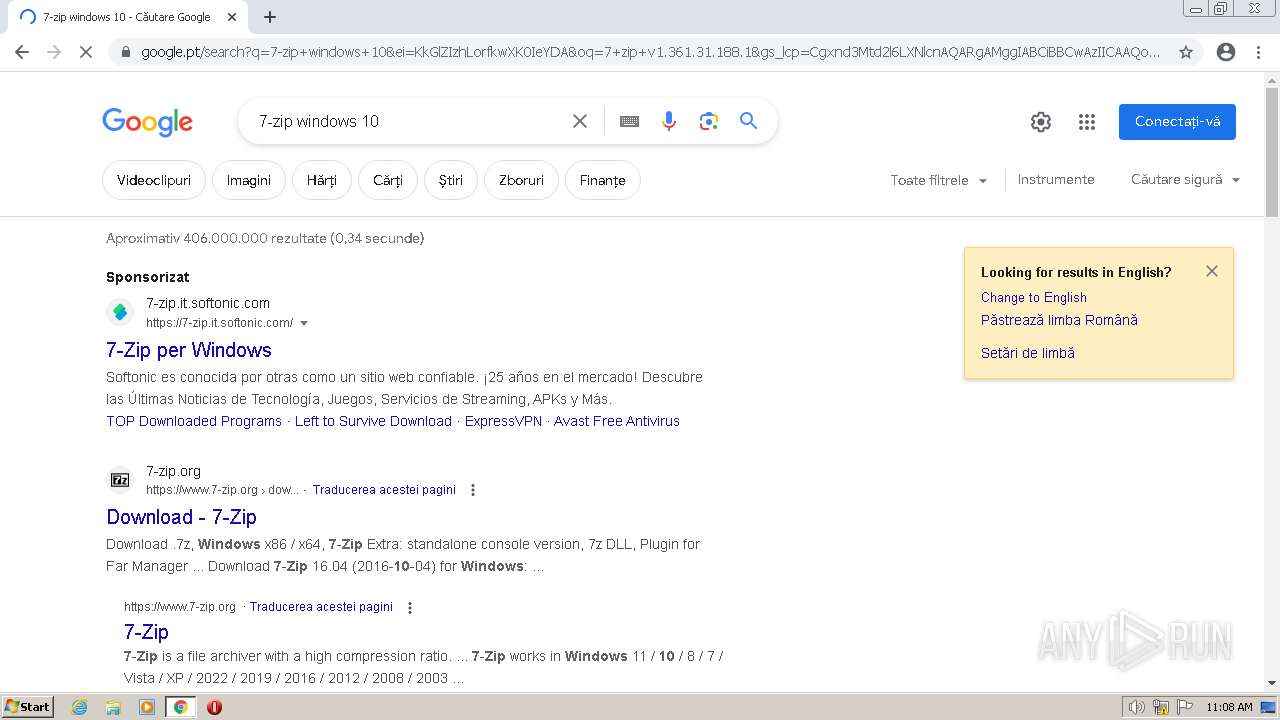This screenshot has width=1280, height=720.
Task: Open a new tab with plus button
Action: coord(270,17)
